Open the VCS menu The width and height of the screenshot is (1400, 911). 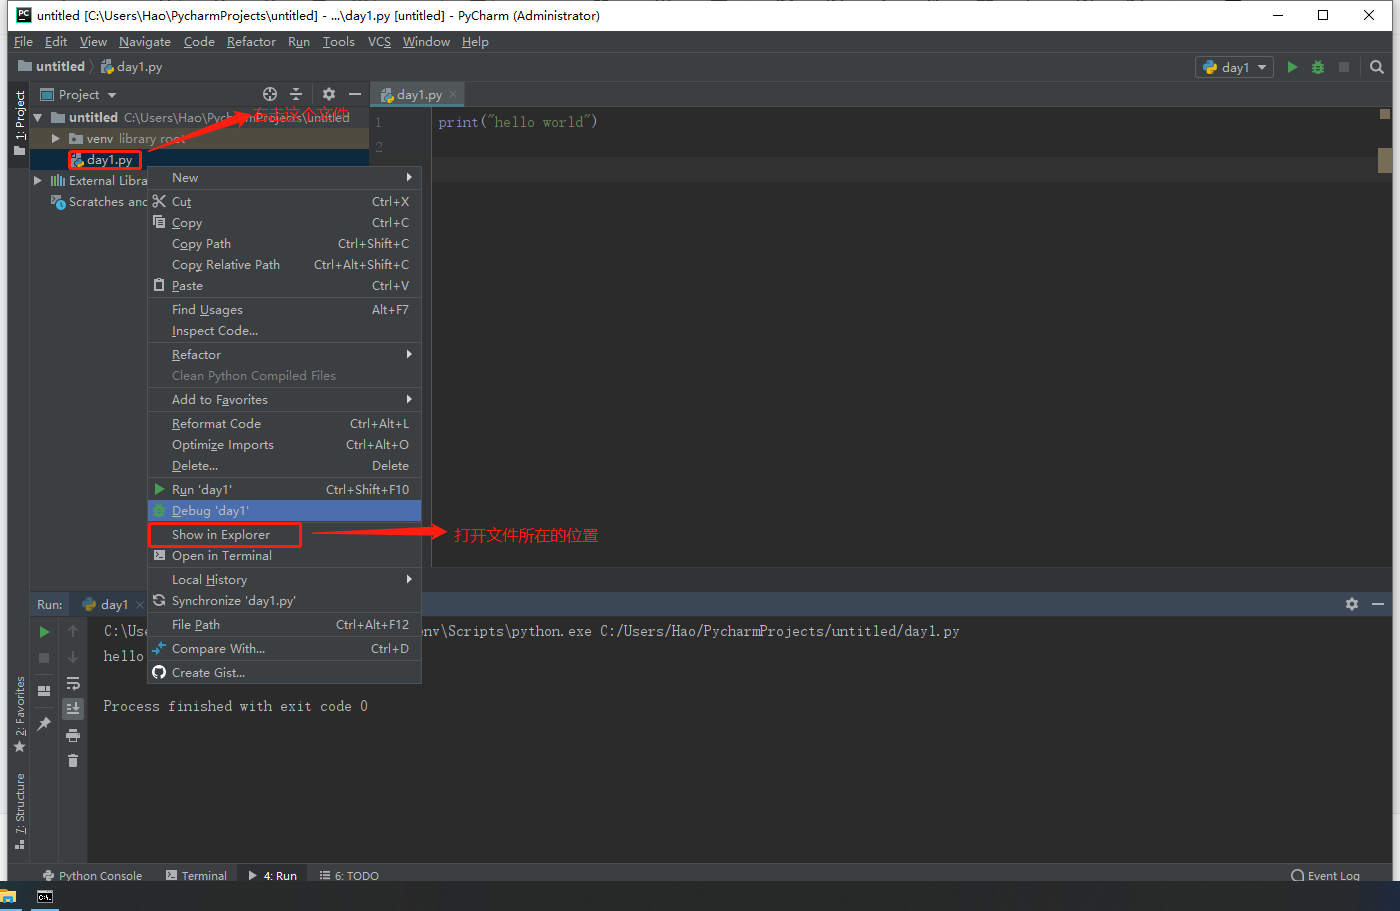tap(379, 42)
